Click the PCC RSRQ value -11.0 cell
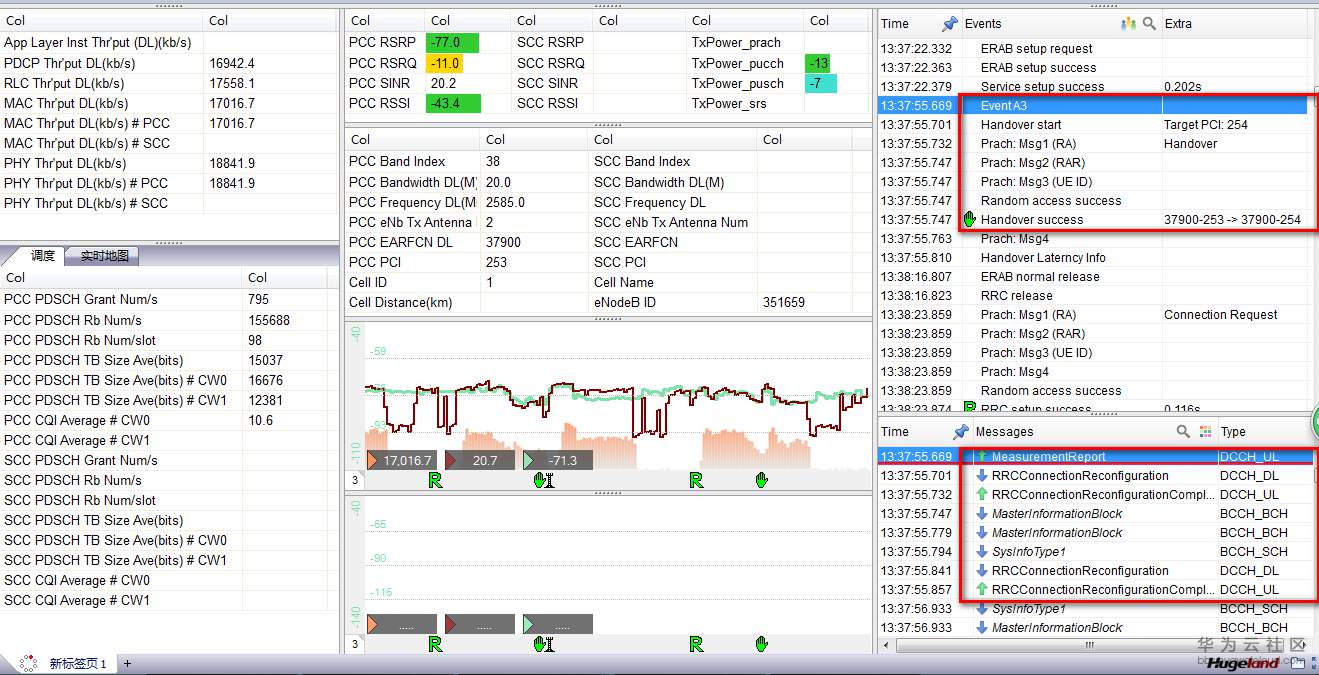The image size is (1319, 675). tap(445, 63)
